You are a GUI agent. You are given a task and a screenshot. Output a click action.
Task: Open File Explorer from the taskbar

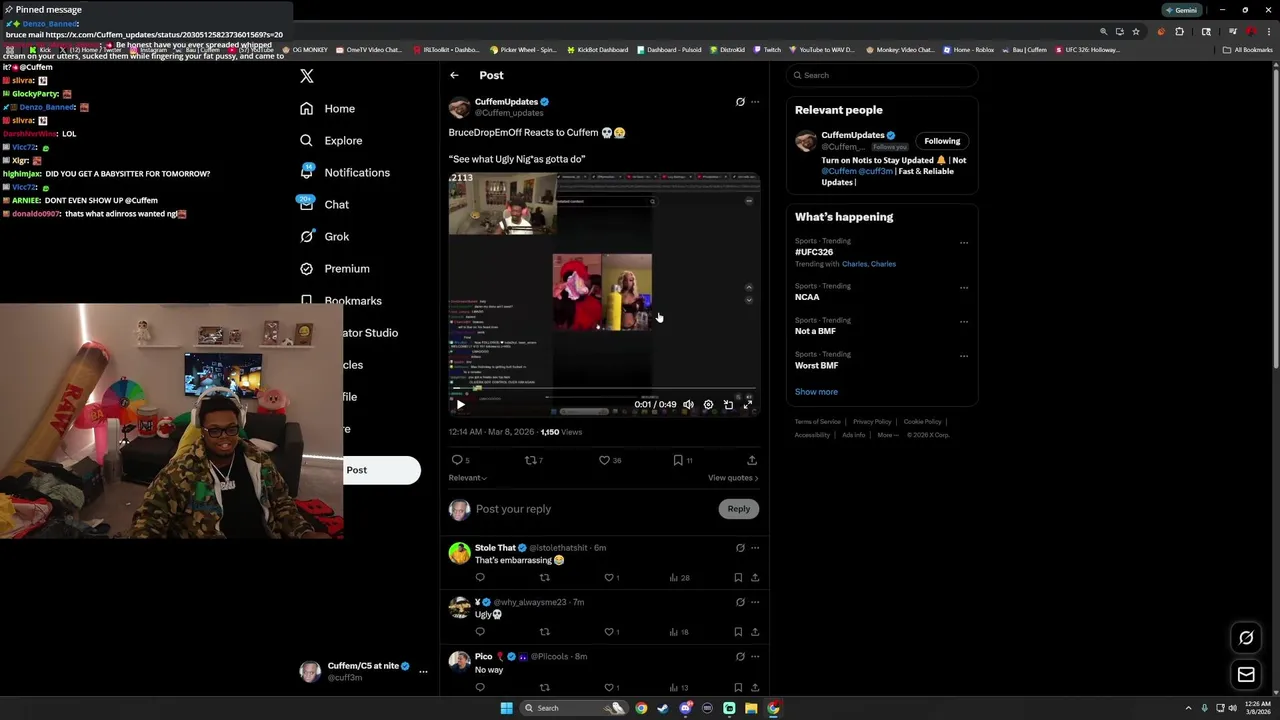(751, 708)
